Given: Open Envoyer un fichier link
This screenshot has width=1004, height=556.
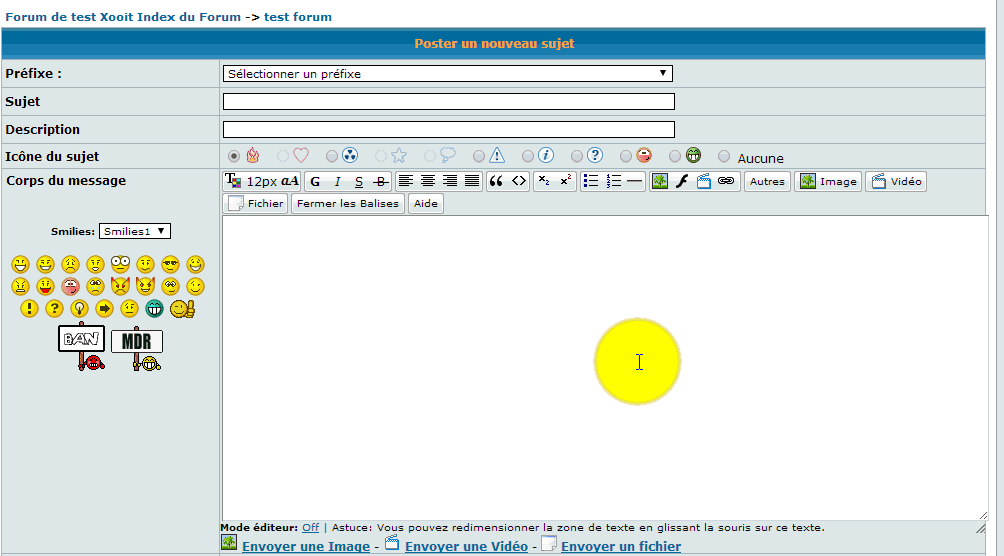Looking at the screenshot, I should [x=621, y=546].
